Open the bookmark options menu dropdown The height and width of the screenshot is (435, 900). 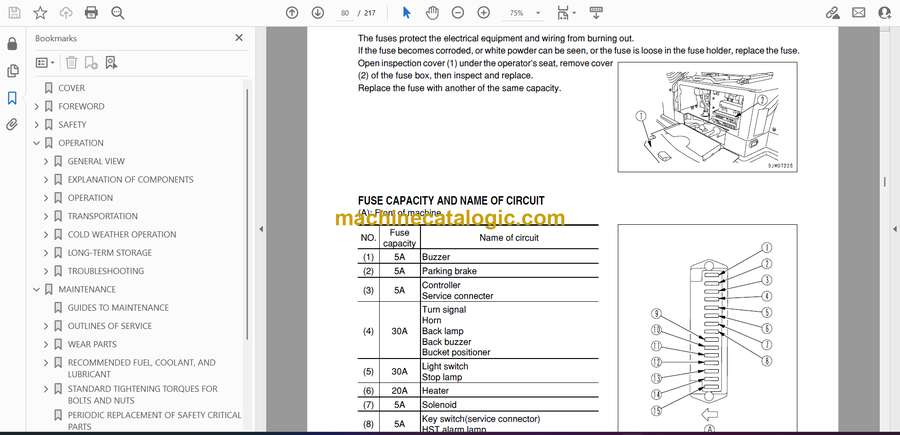tap(45, 63)
